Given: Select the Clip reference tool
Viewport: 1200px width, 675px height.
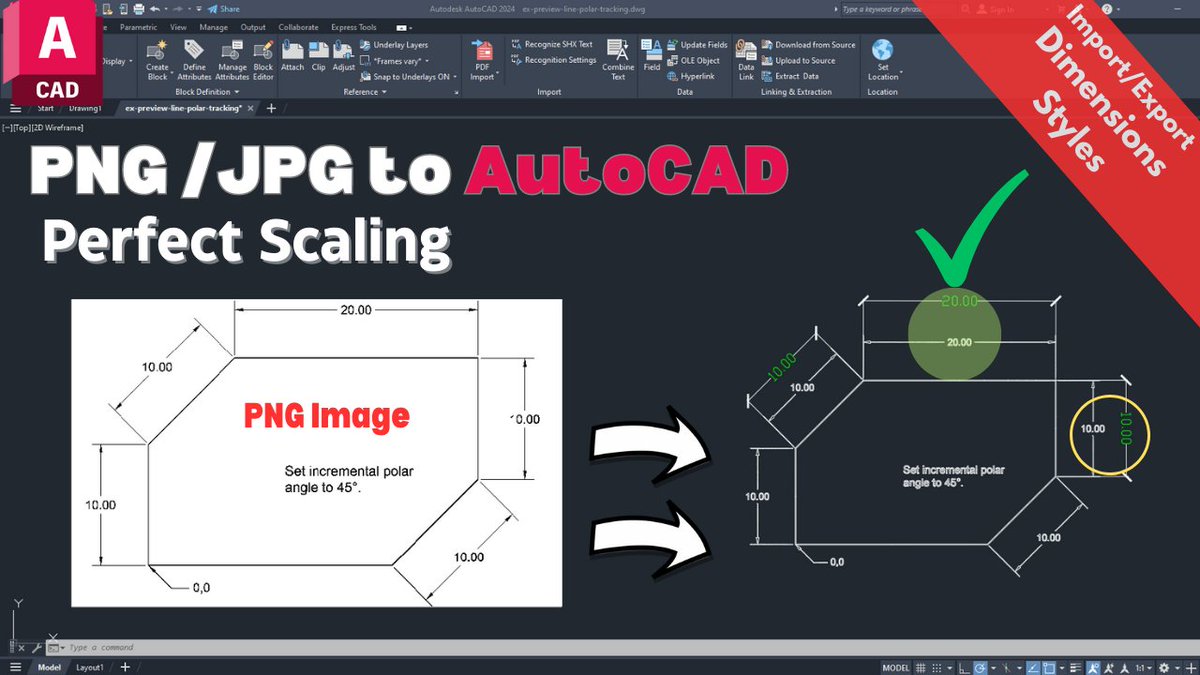Looking at the screenshot, I should [318, 55].
